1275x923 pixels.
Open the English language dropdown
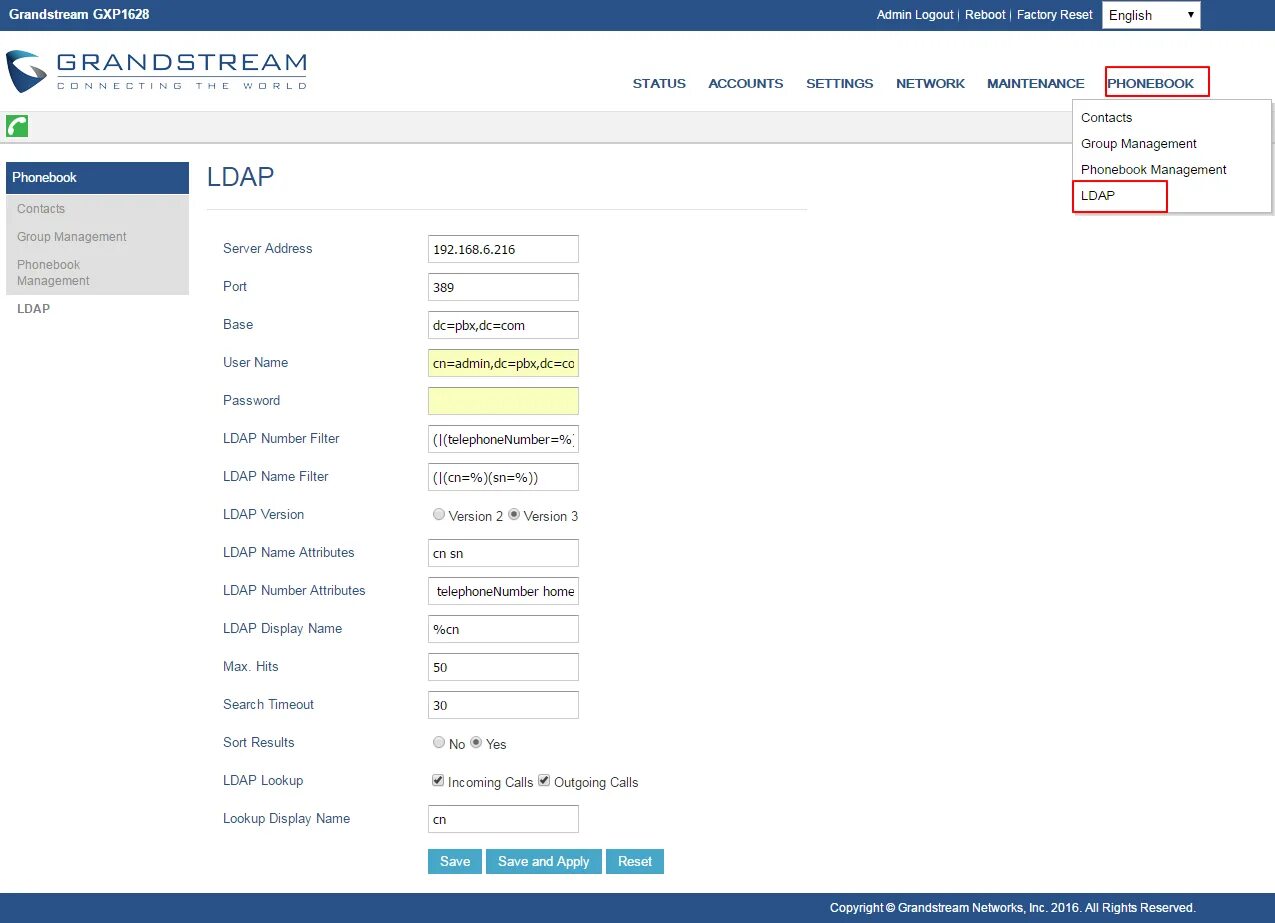coord(1151,15)
